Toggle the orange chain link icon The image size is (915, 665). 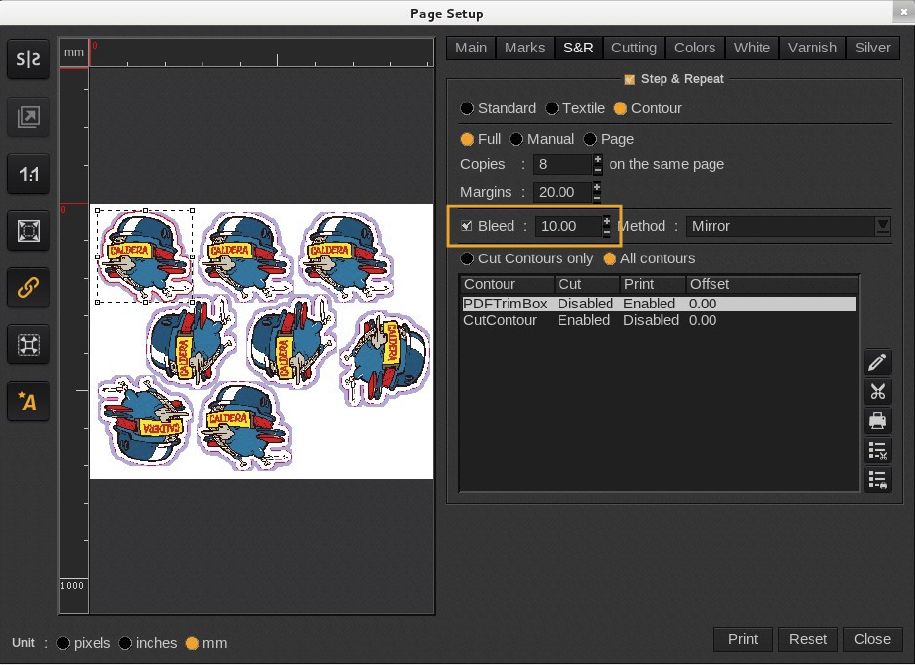click(x=28, y=288)
